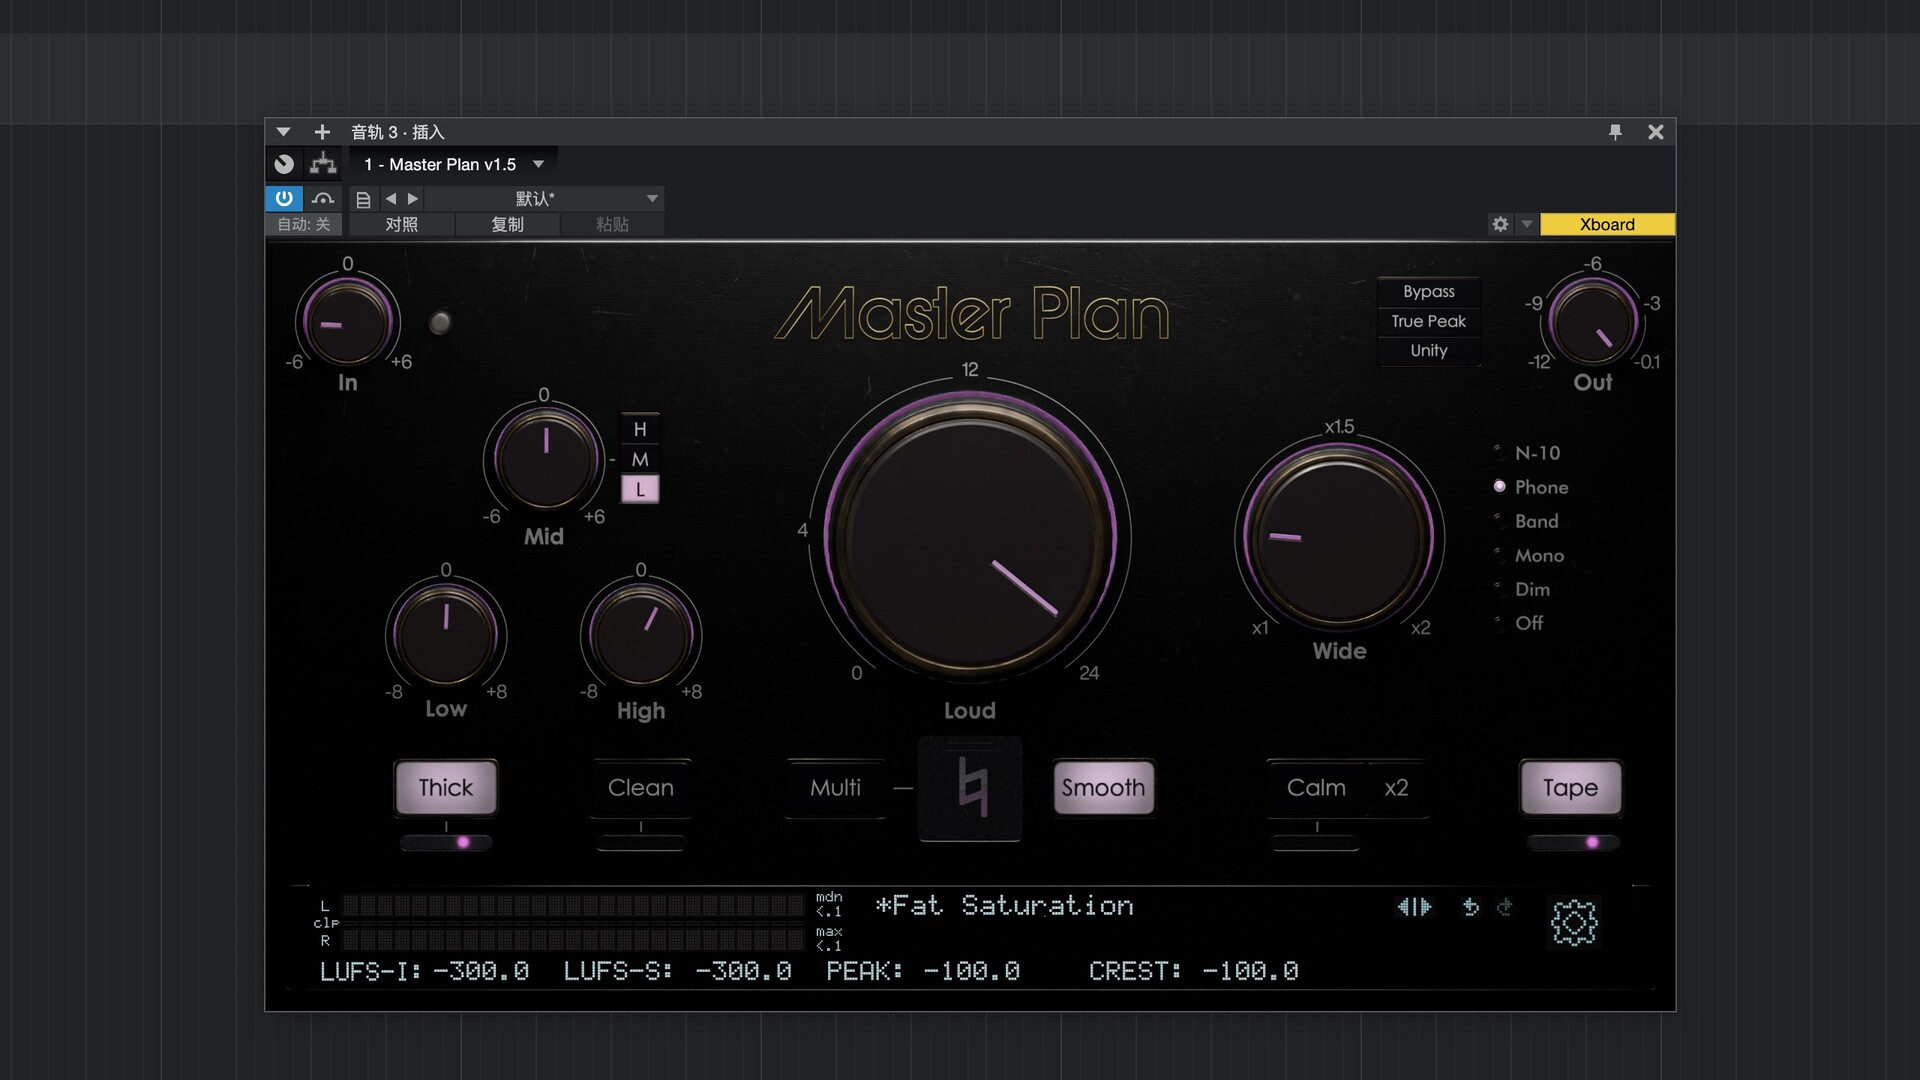Toggle the Multi button
1920x1080 pixels.
coord(835,787)
